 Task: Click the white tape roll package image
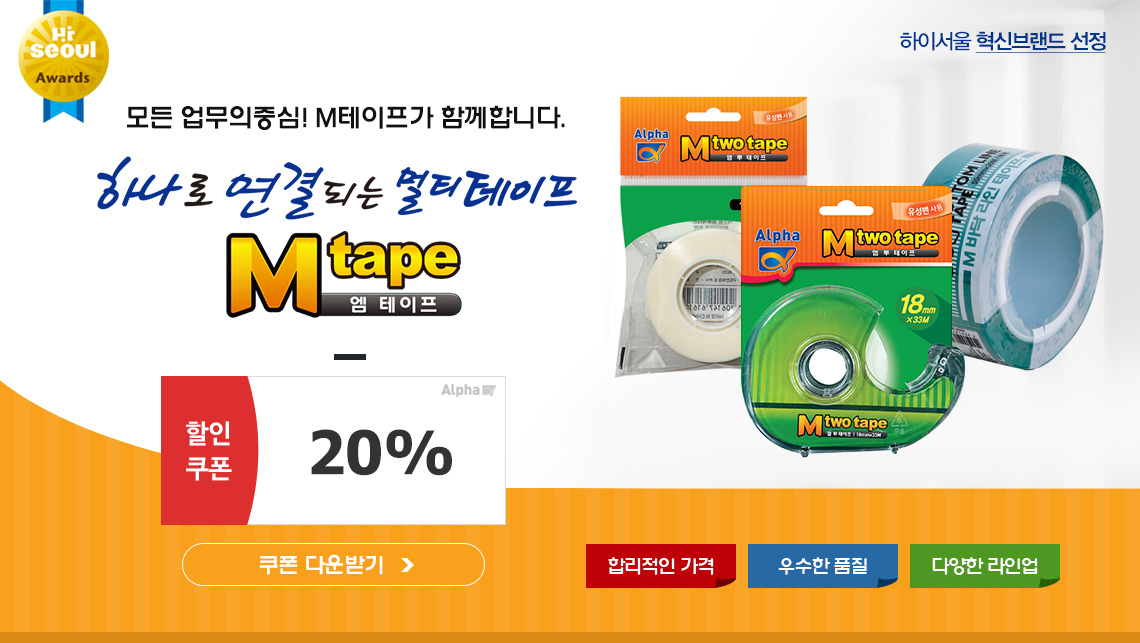tap(680, 237)
